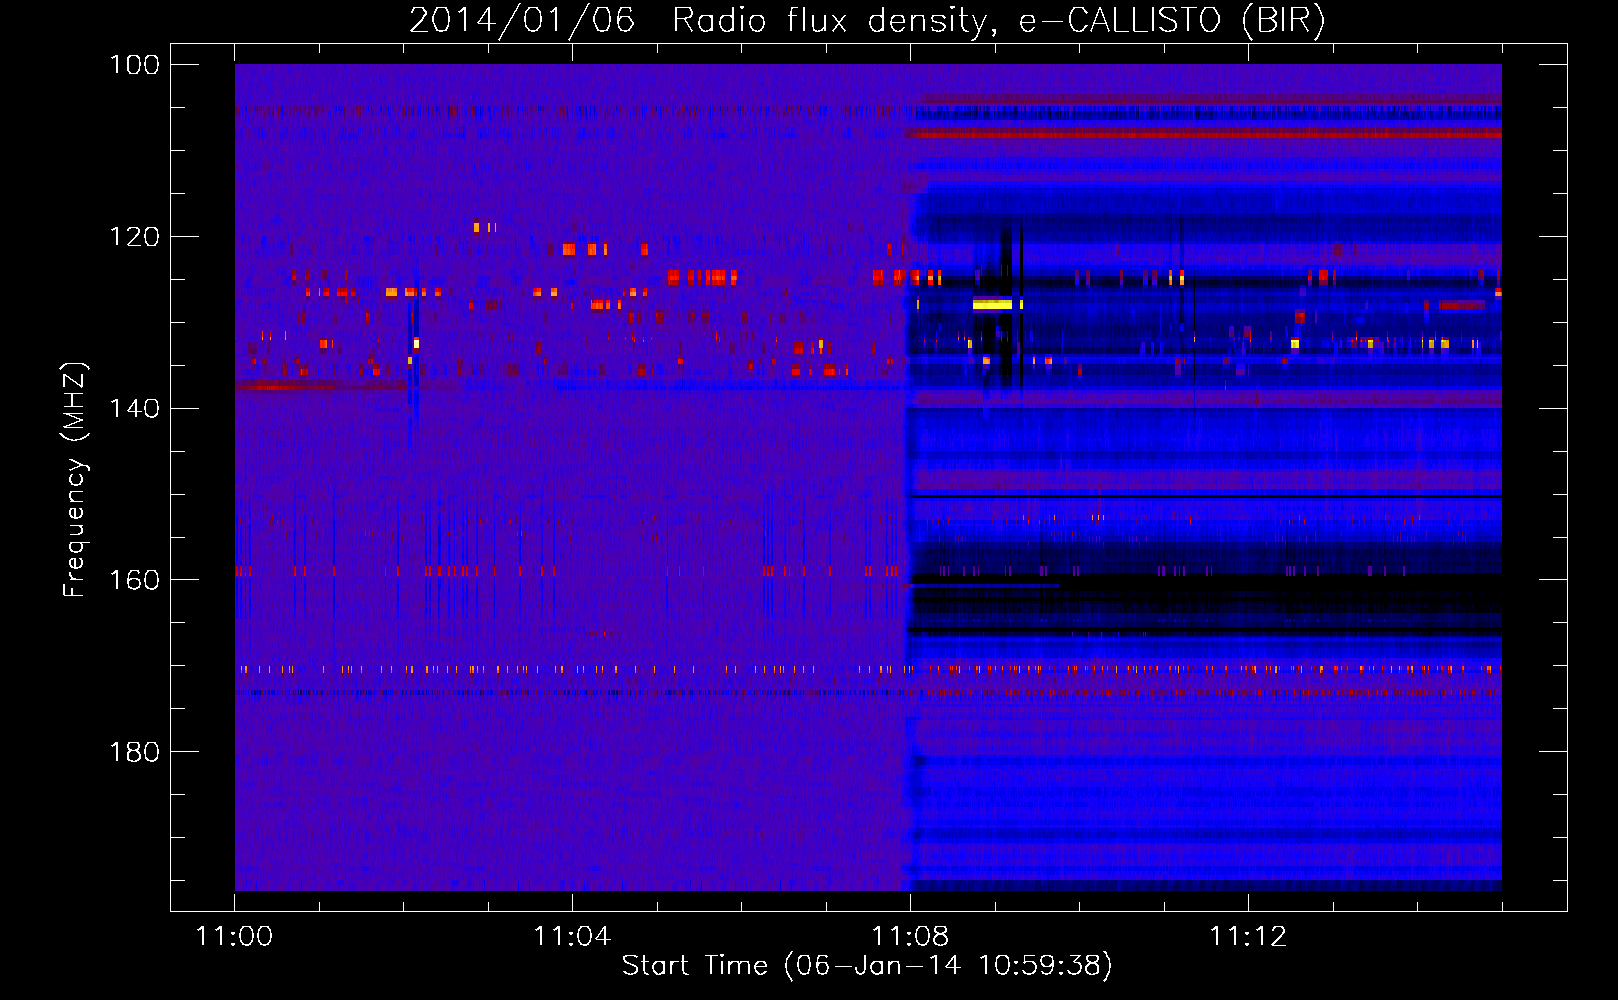Click the 11:12 time tick label
Viewport: 1618px width, 1000px height.
(x=1248, y=937)
